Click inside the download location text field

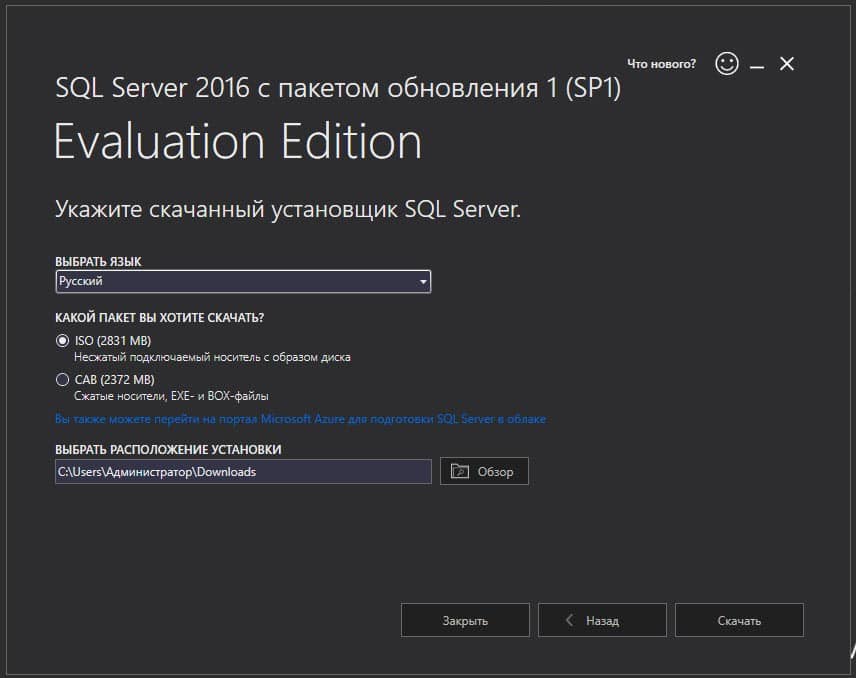tap(240, 471)
